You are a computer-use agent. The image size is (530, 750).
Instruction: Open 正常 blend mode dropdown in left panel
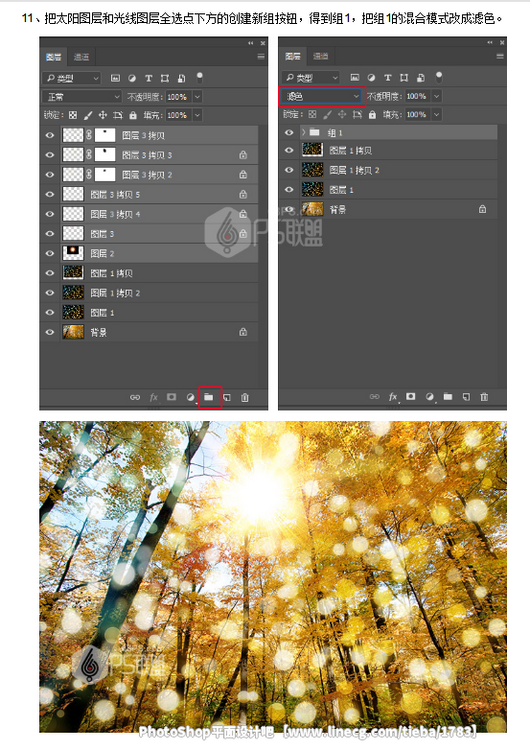(82, 97)
